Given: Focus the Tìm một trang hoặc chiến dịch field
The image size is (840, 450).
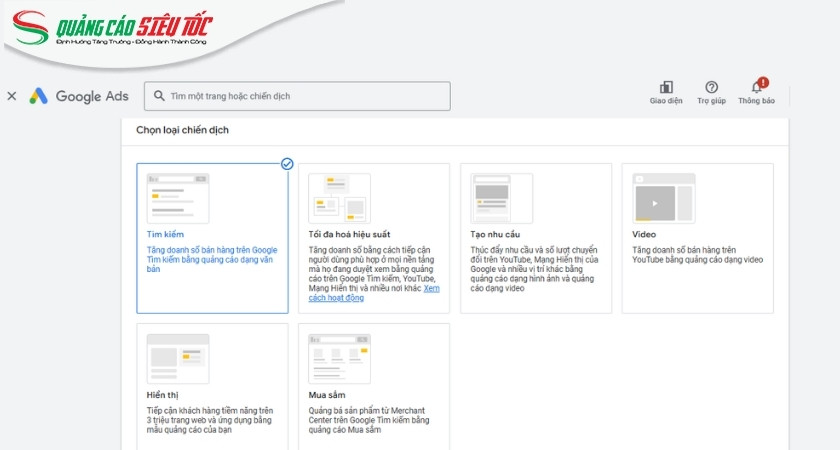Looking at the screenshot, I should click(305, 96).
